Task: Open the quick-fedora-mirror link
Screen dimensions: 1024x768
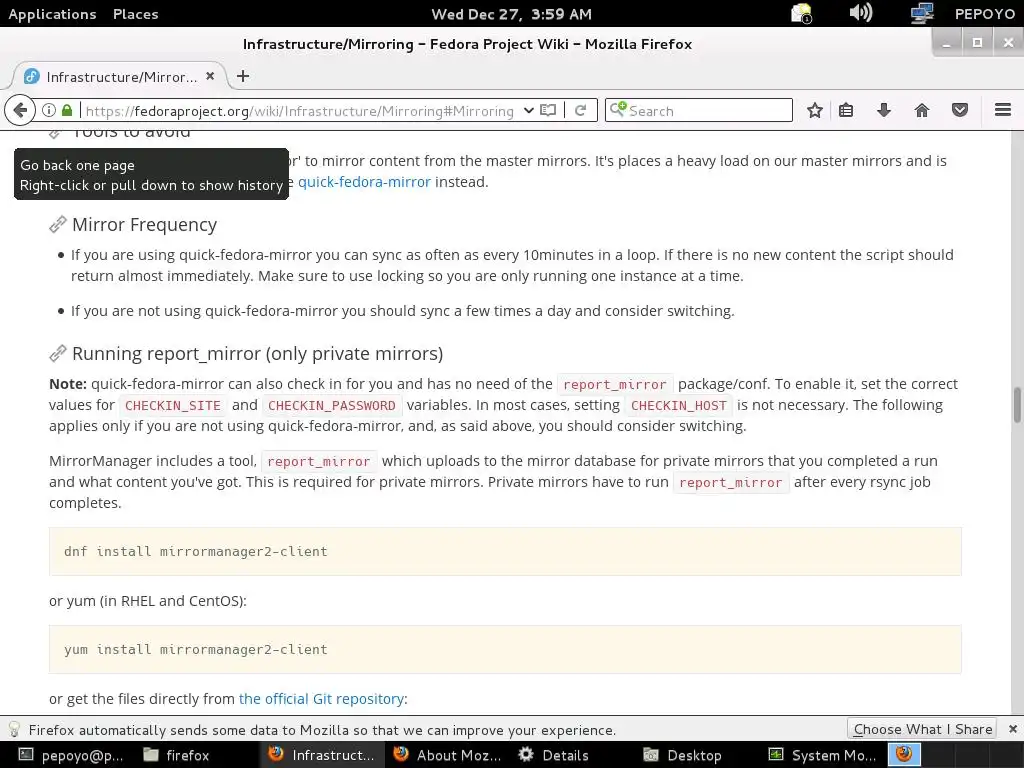Action: tap(364, 182)
